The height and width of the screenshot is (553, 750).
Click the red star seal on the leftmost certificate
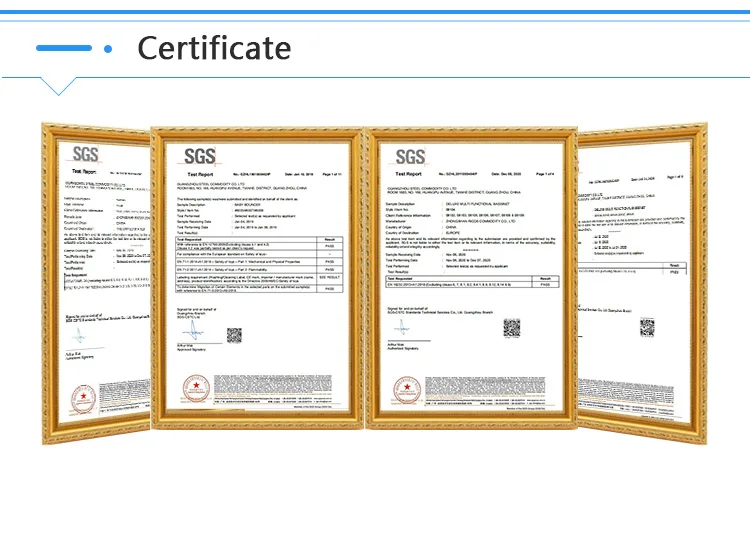coord(83,398)
